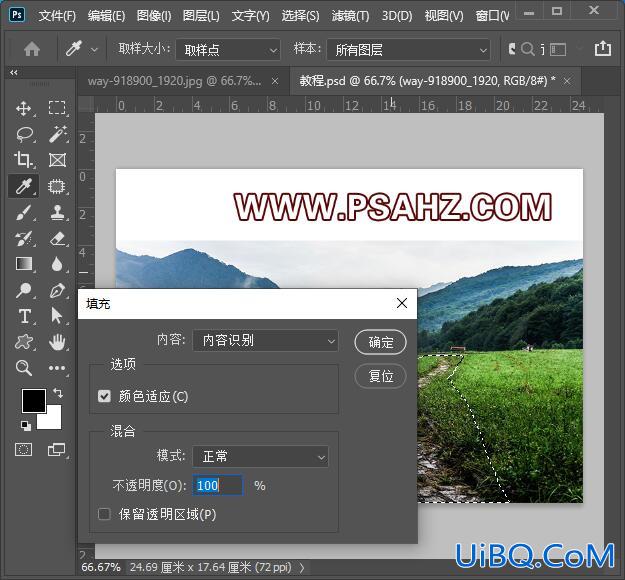Select the Clone Stamp tool
The height and width of the screenshot is (580, 625).
pyautogui.click(x=57, y=212)
